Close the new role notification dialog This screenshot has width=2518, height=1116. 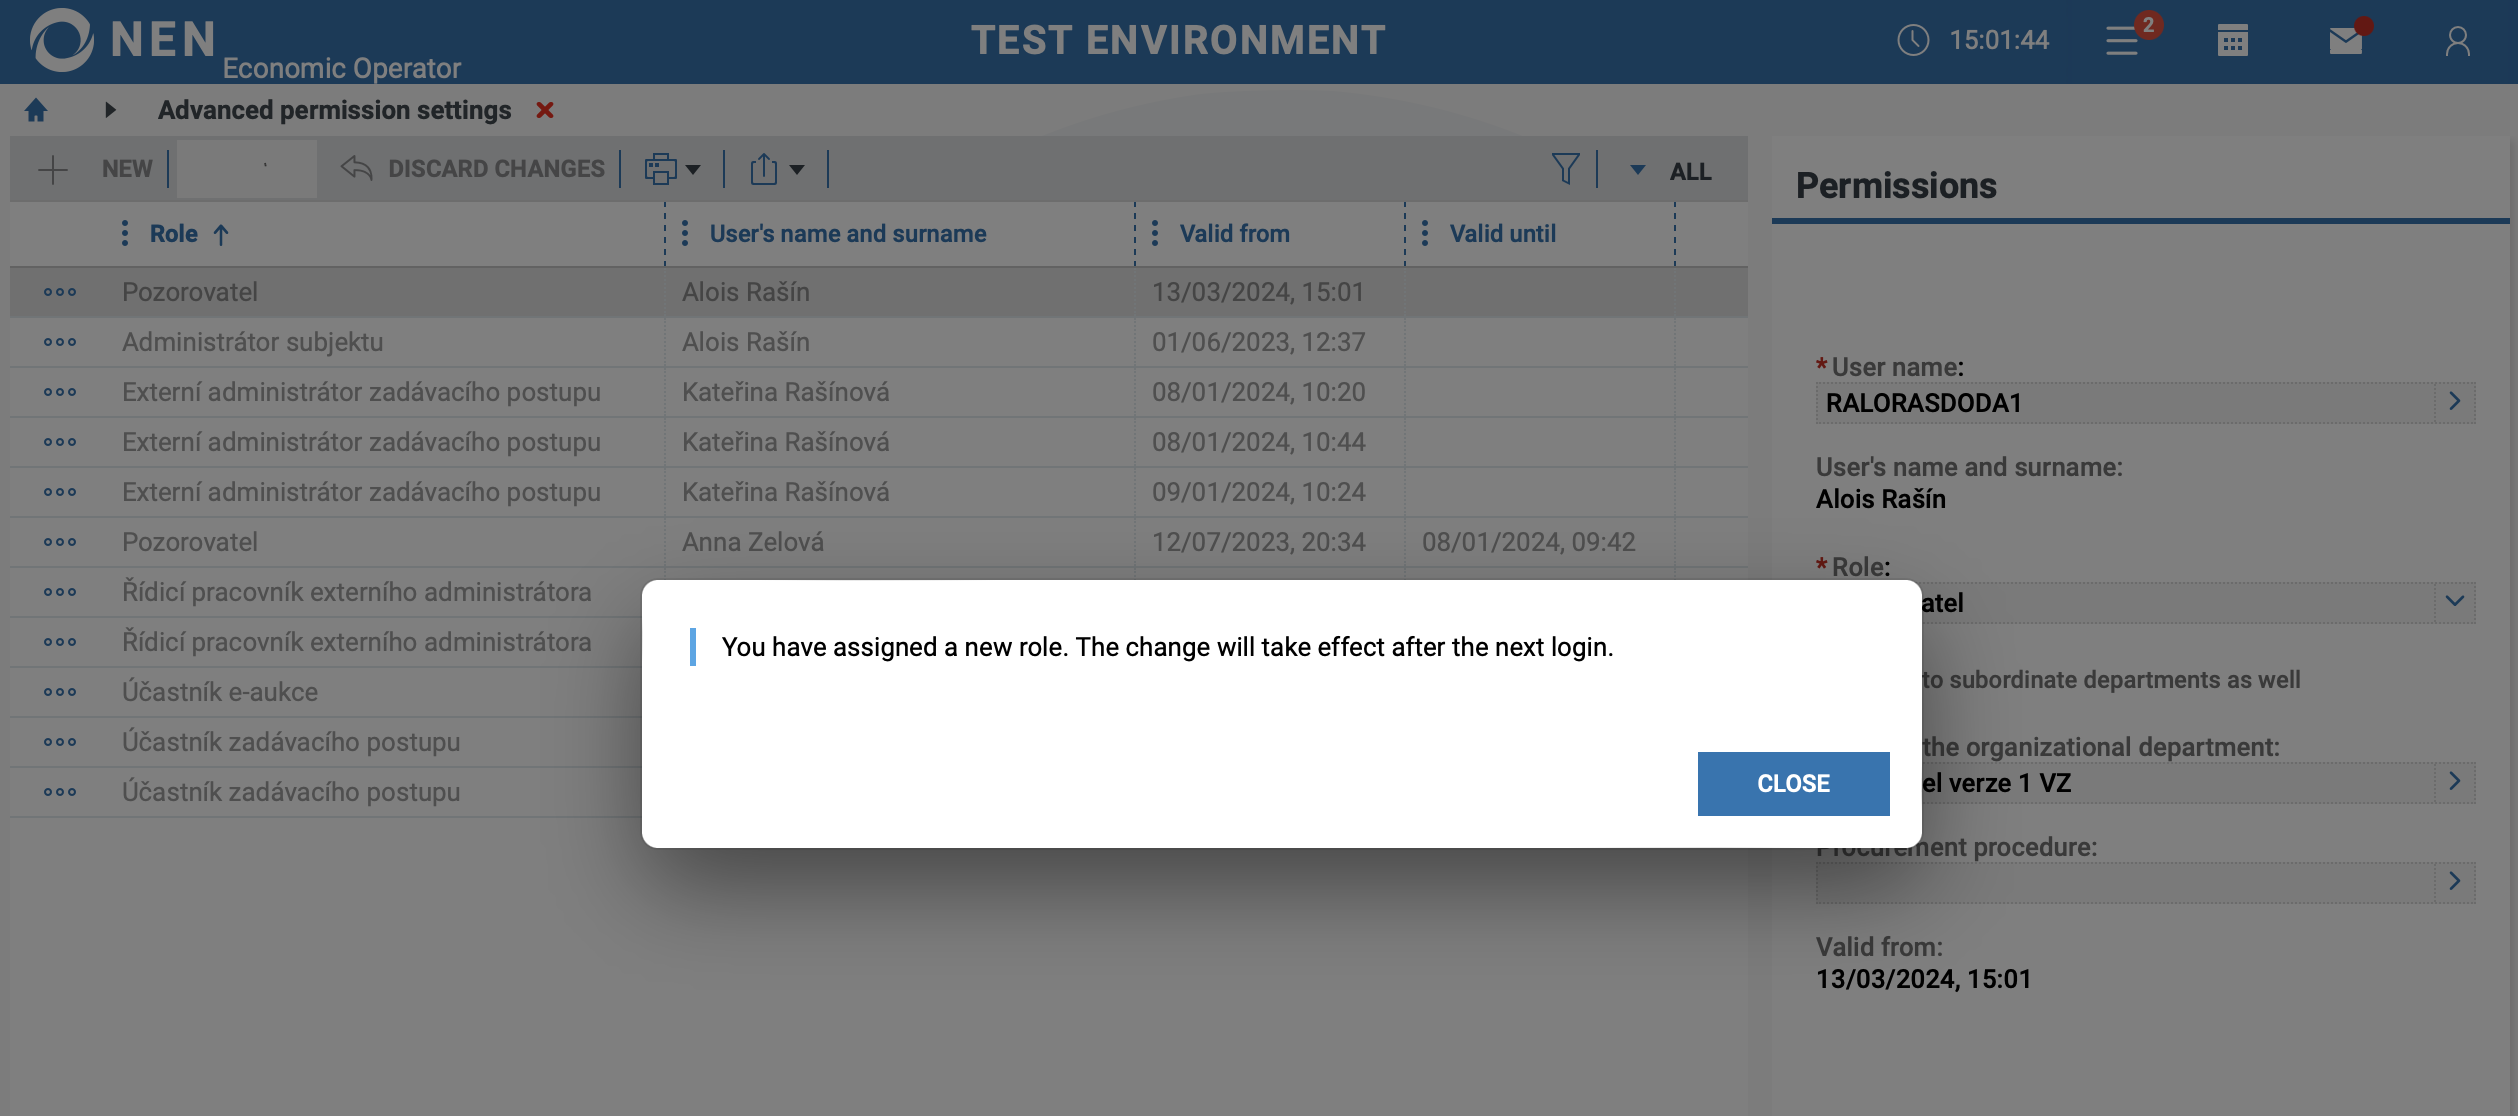[x=1793, y=783]
